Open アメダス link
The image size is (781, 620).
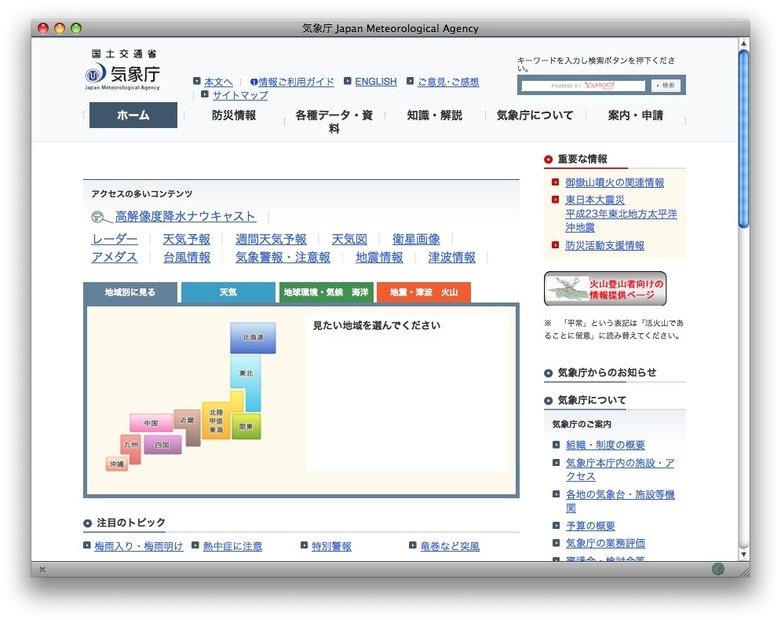tap(115, 257)
